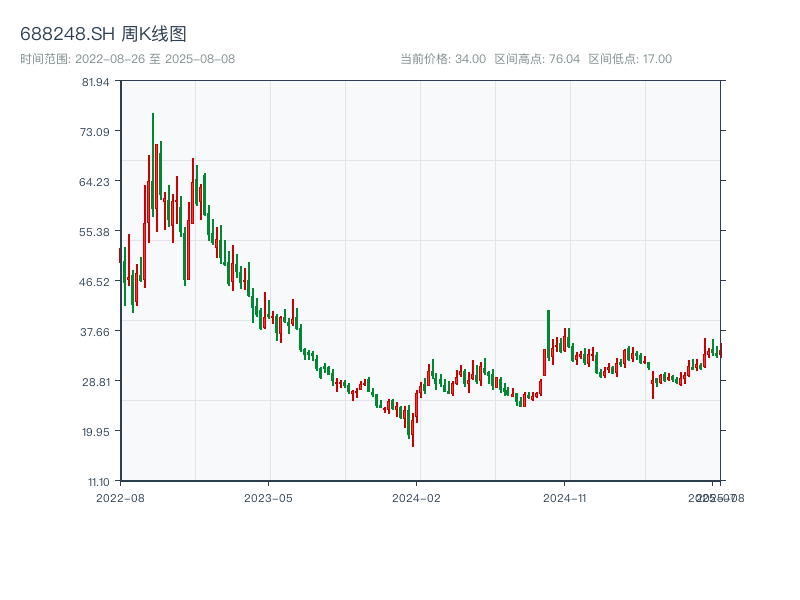Click the chart title 688248.SH 周K线图

click(103, 34)
